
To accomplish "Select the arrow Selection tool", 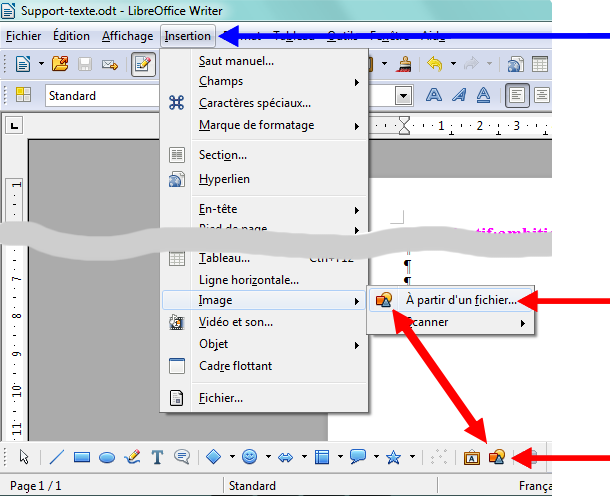I will (x=24, y=457).
